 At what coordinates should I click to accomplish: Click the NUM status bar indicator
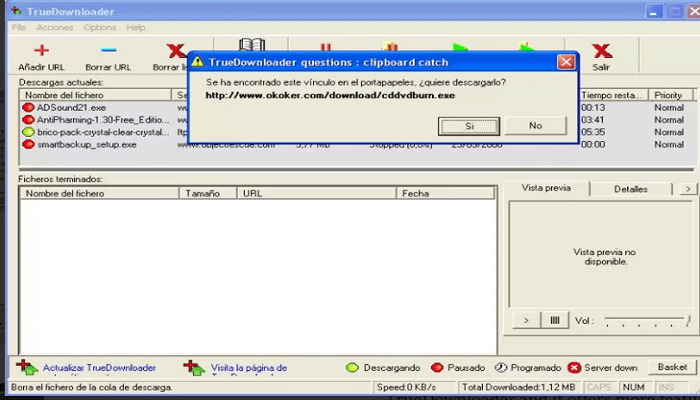pyautogui.click(x=633, y=387)
